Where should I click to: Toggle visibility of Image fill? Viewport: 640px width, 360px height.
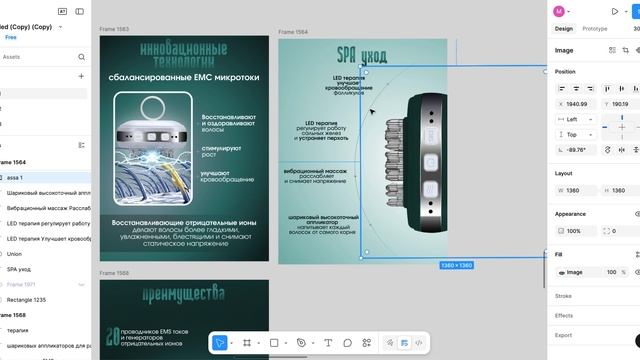pyautogui.click(x=638, y=272)
